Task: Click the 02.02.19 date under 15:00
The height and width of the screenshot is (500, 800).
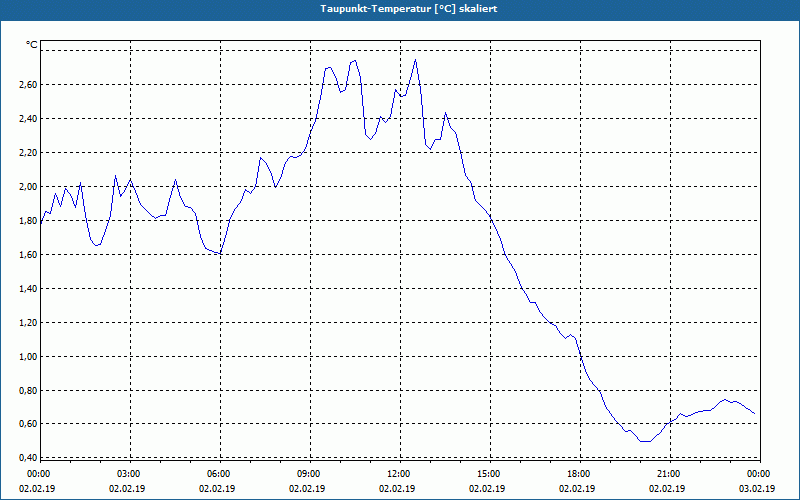Action: [x=487, y=489]
